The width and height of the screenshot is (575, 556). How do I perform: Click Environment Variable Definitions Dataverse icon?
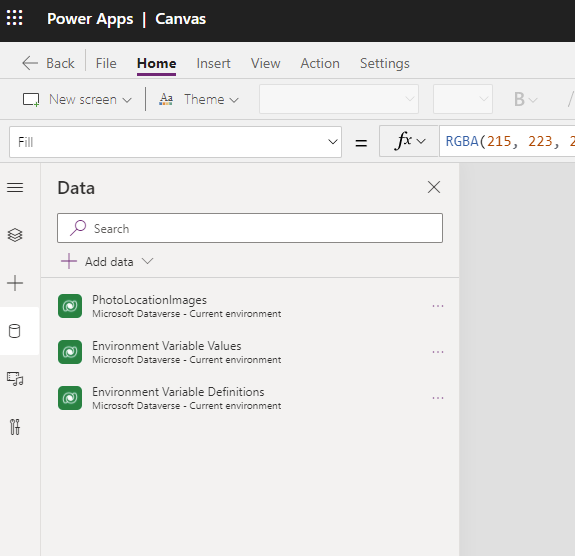[x=70, y=398]
